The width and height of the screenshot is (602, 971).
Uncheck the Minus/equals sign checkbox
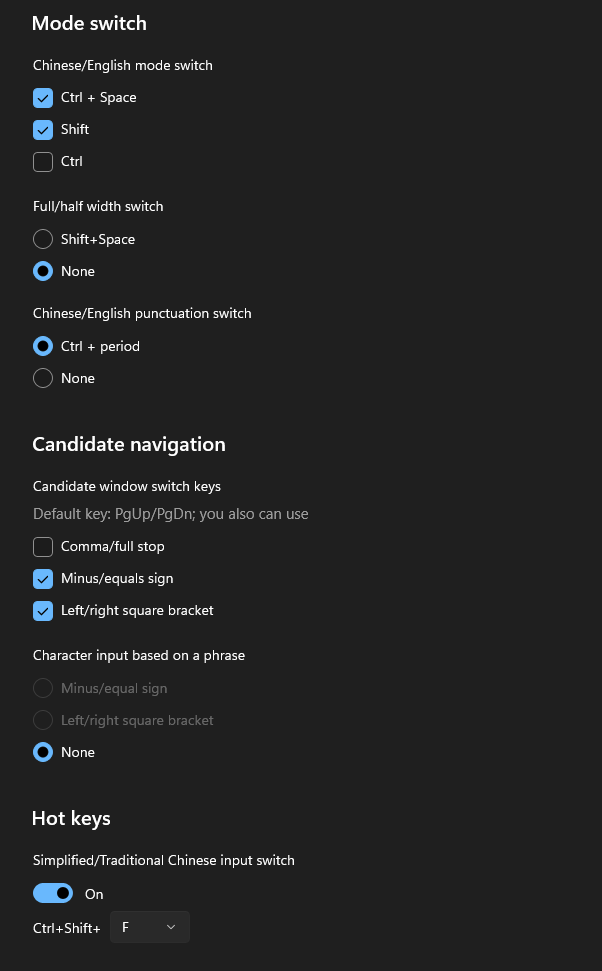pyautogui.click(x=42, y=578)
